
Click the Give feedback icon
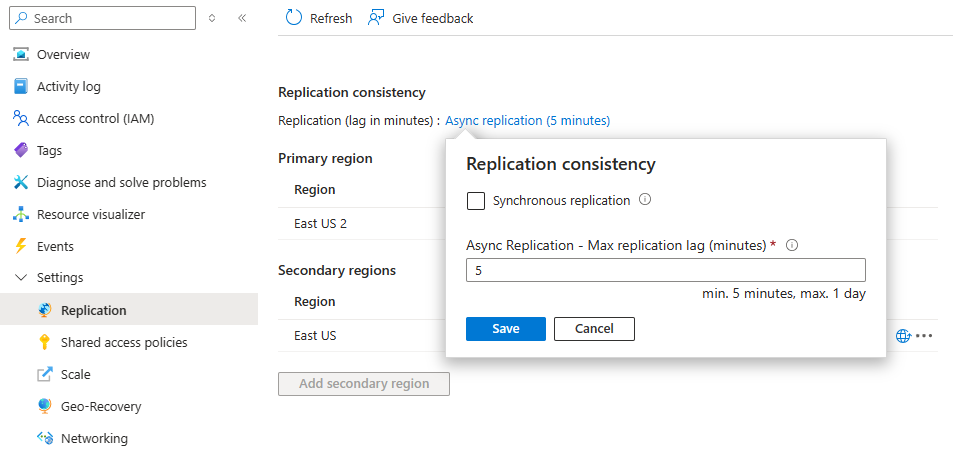point(376,18)
